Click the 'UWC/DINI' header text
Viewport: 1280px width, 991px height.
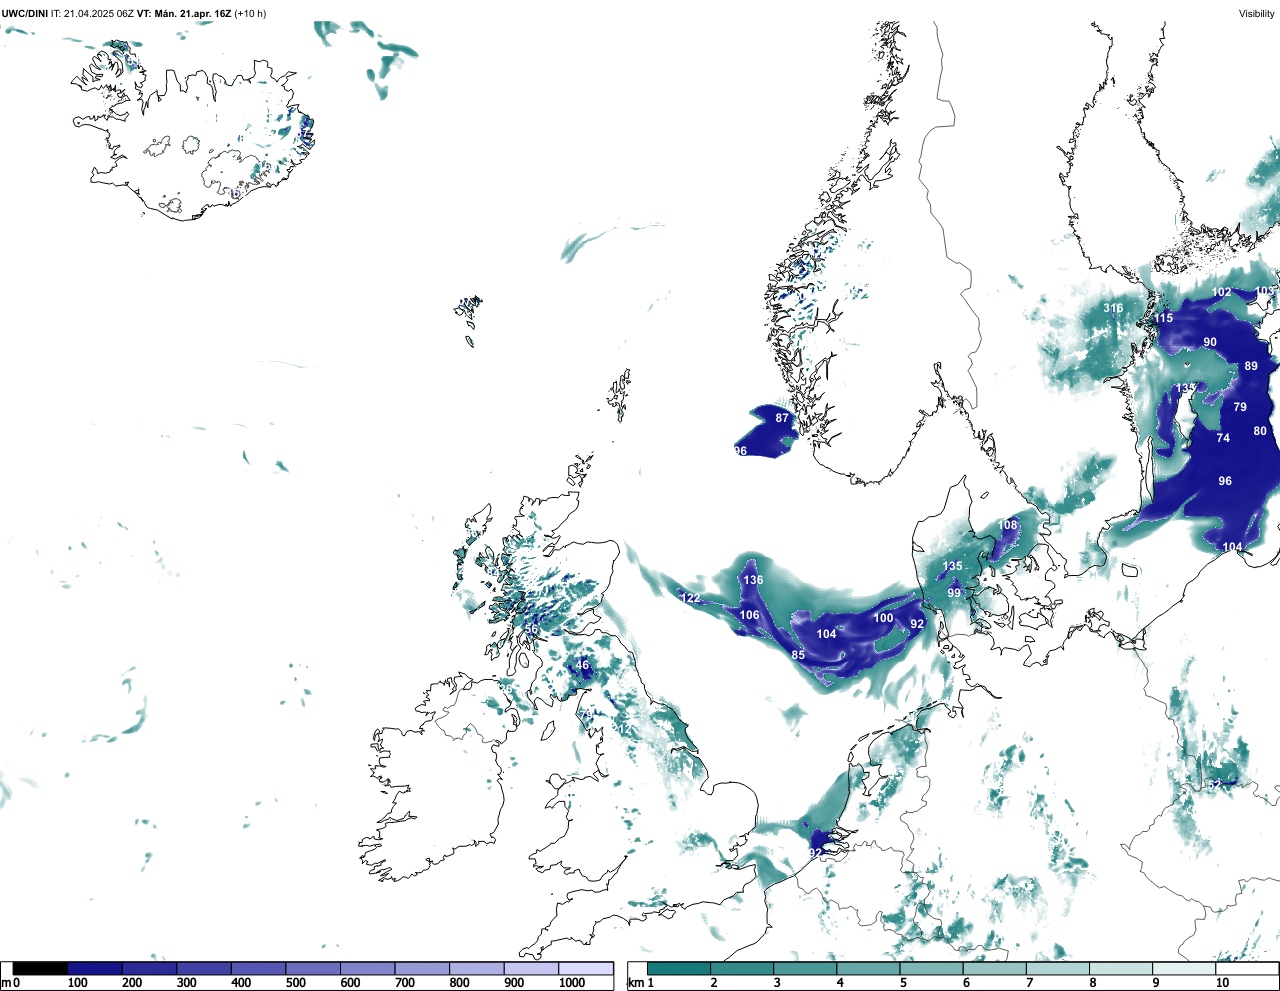click(24, 13)
